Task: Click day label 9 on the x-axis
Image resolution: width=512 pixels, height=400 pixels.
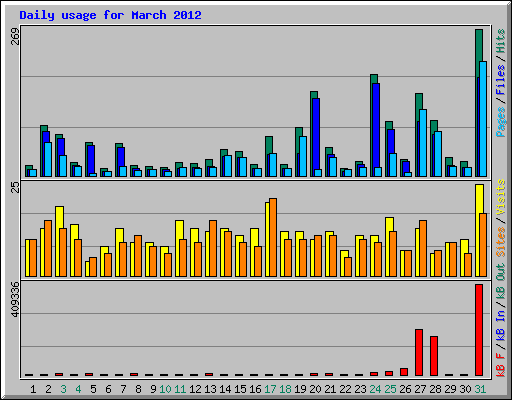Action: 153,389
